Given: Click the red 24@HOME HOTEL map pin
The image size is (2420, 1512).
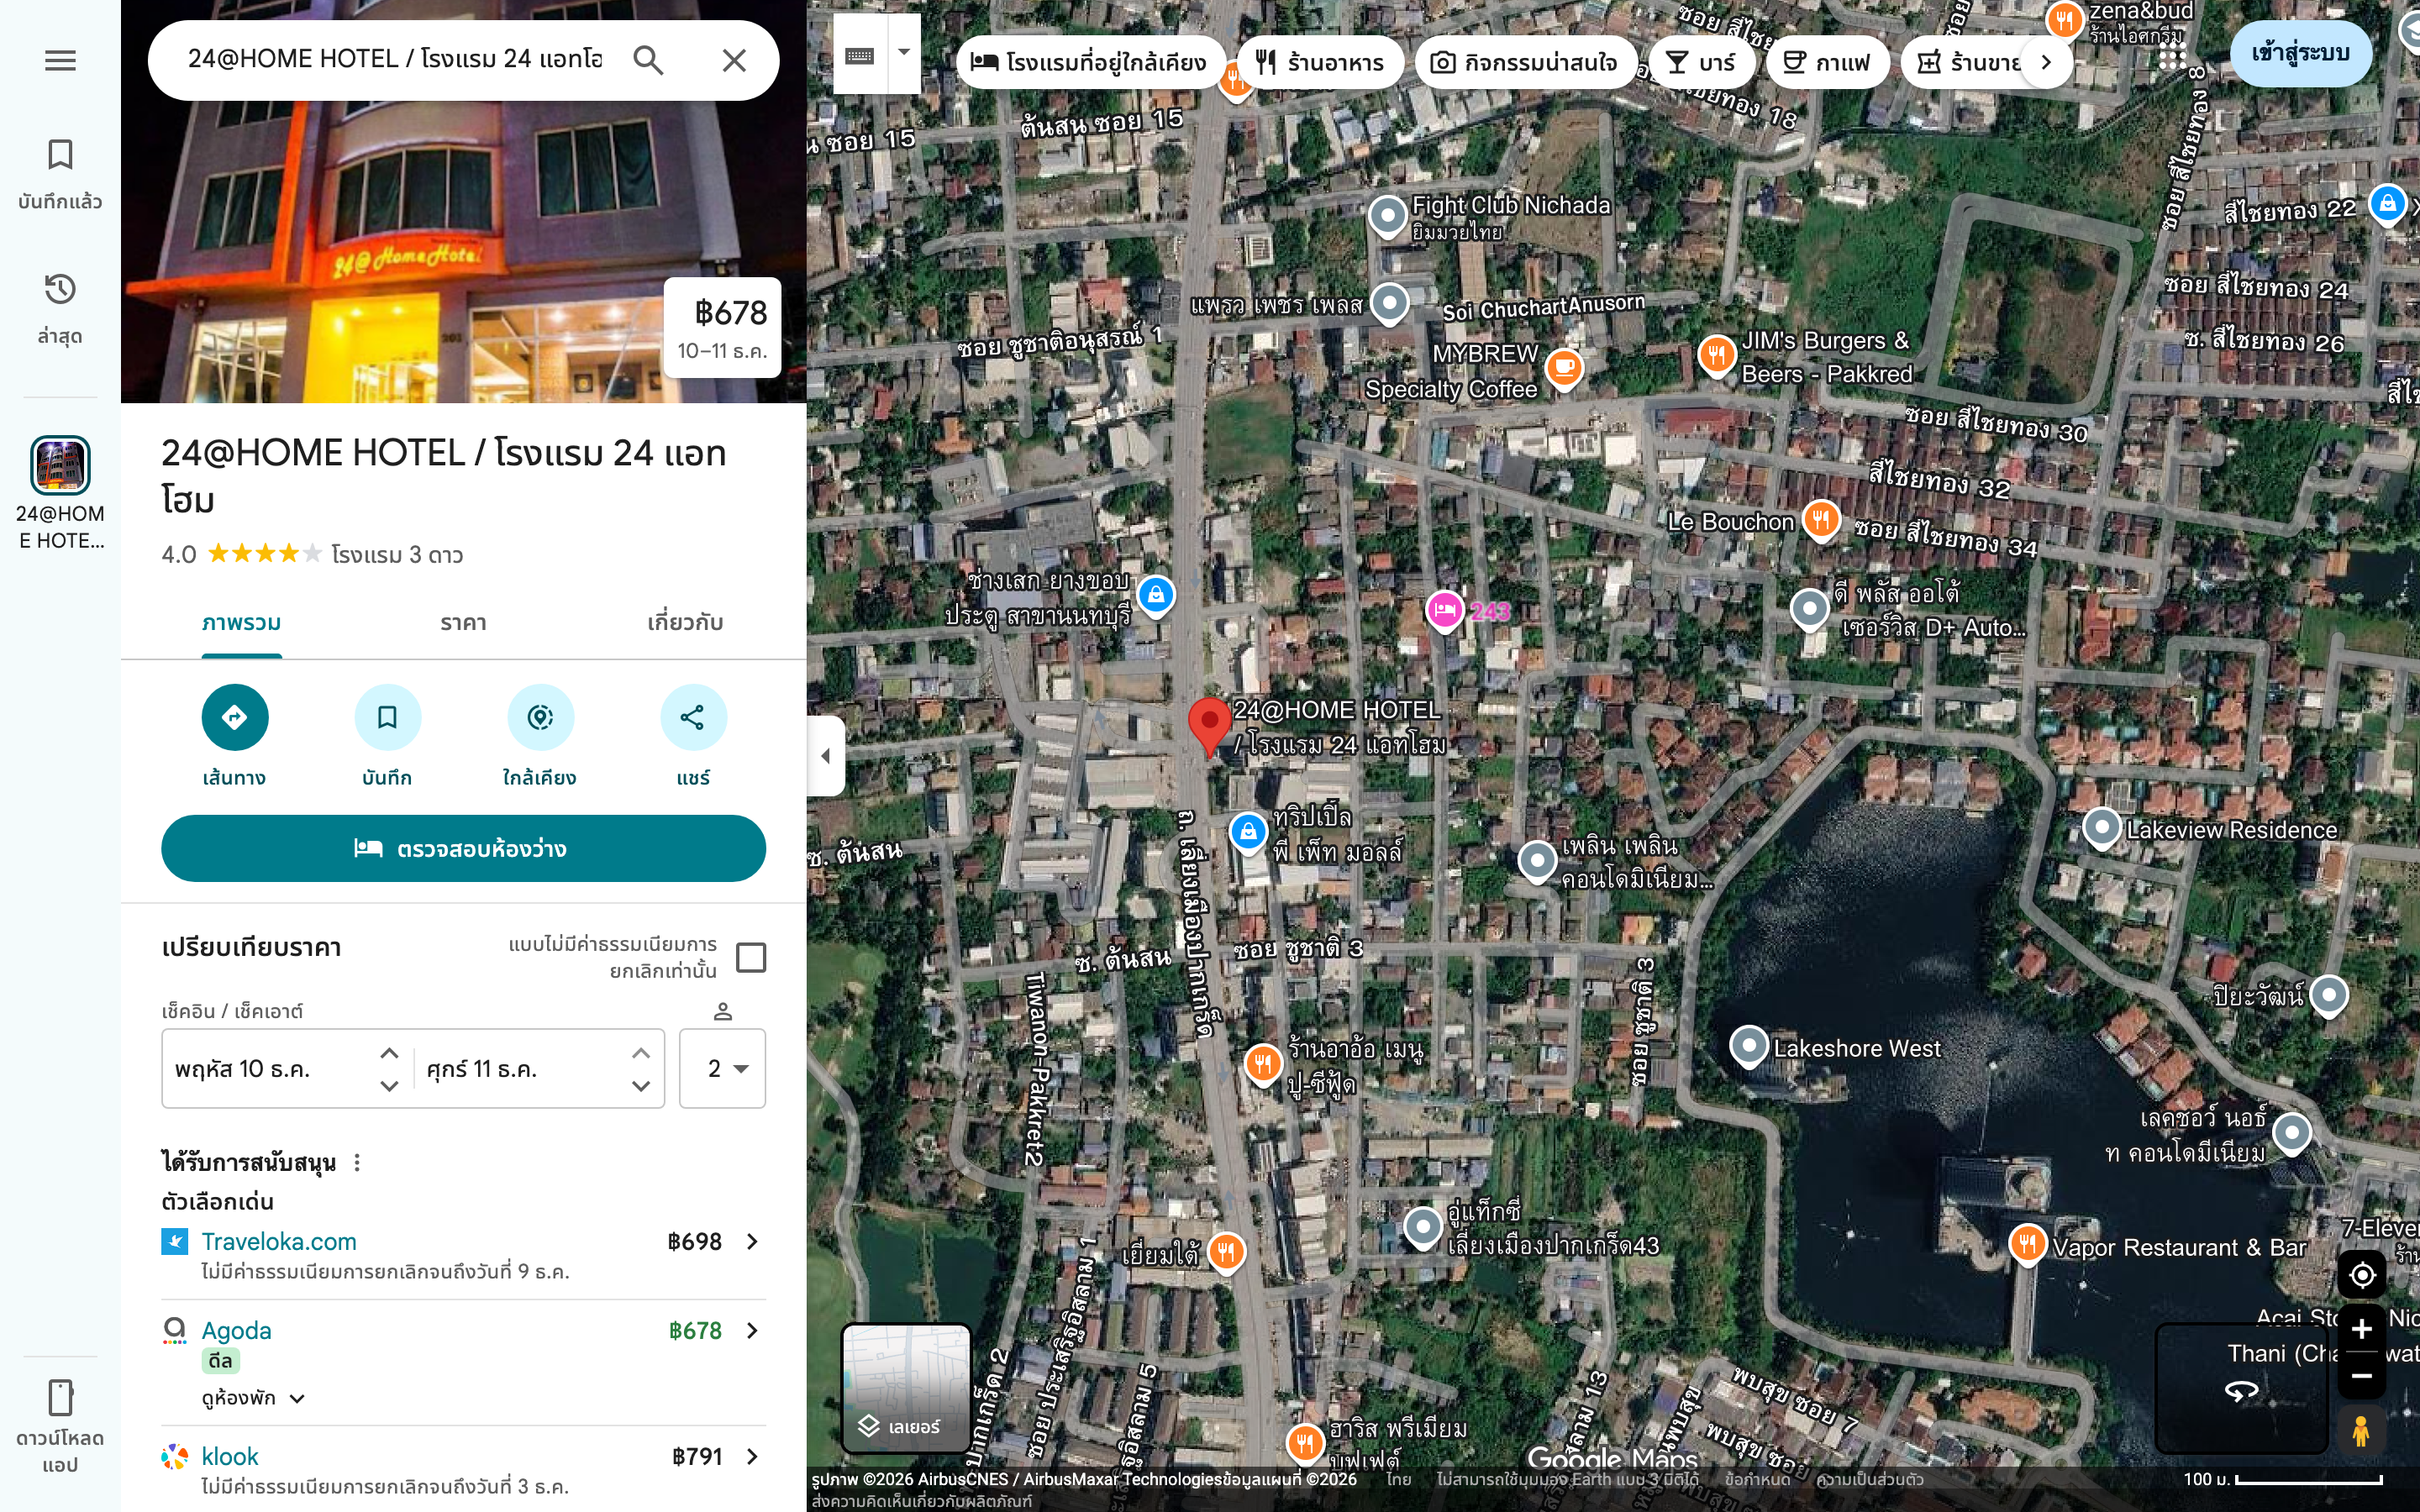Looking at the screenshot, I should tap(1209, 727).
